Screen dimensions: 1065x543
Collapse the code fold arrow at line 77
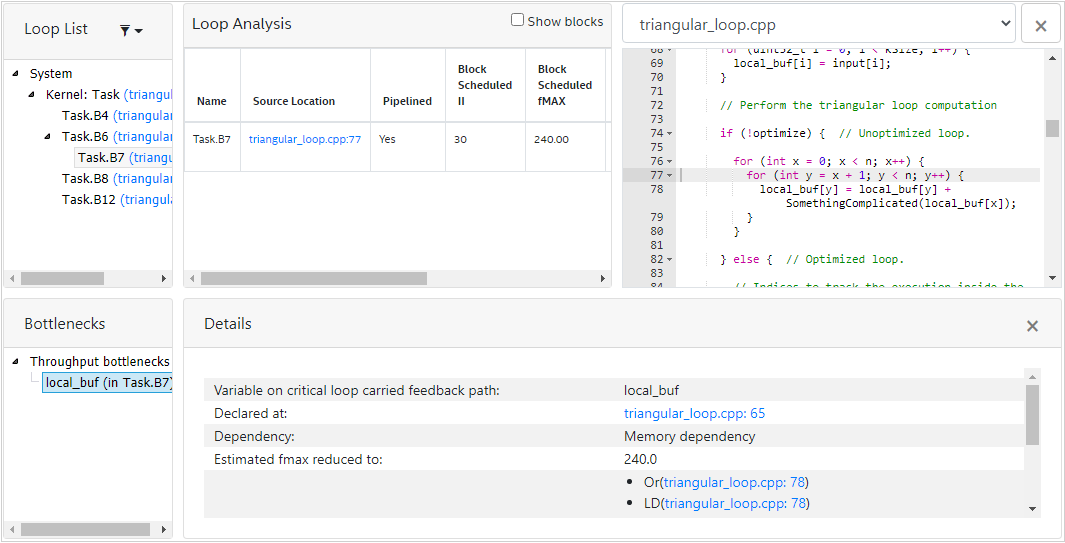tap(670, 175)
